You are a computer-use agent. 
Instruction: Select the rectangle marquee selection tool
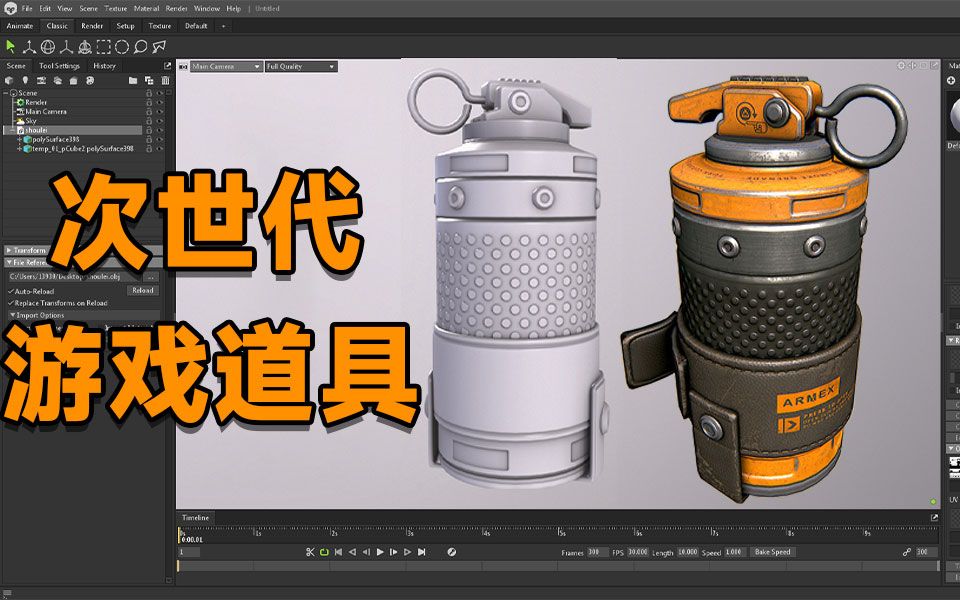104,45
